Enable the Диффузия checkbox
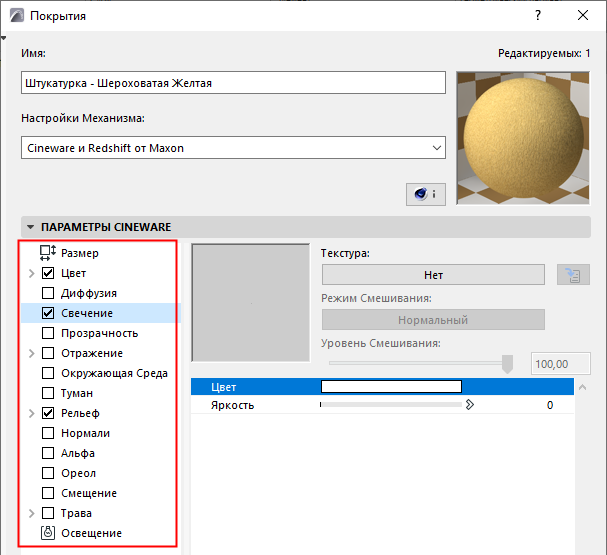 (x=48, y=293)
